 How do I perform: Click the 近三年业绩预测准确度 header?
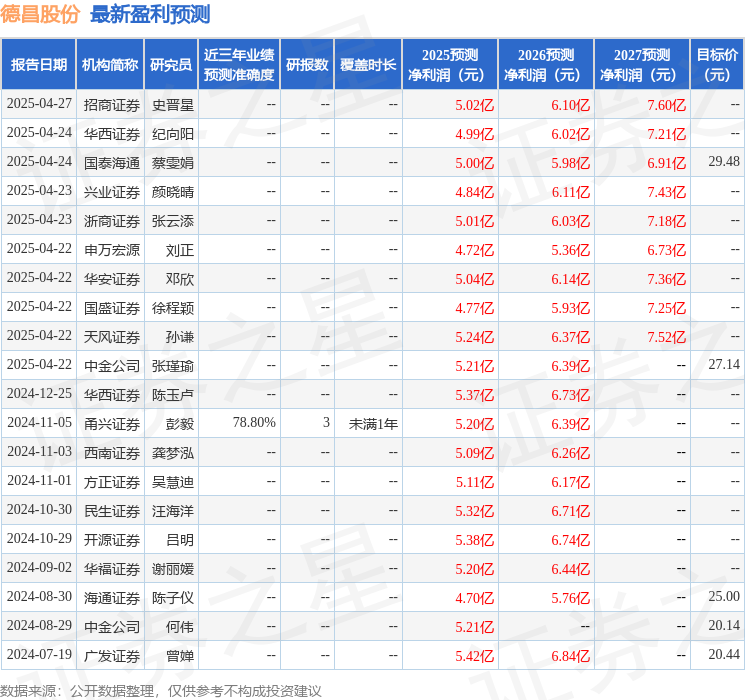(239, 65)
